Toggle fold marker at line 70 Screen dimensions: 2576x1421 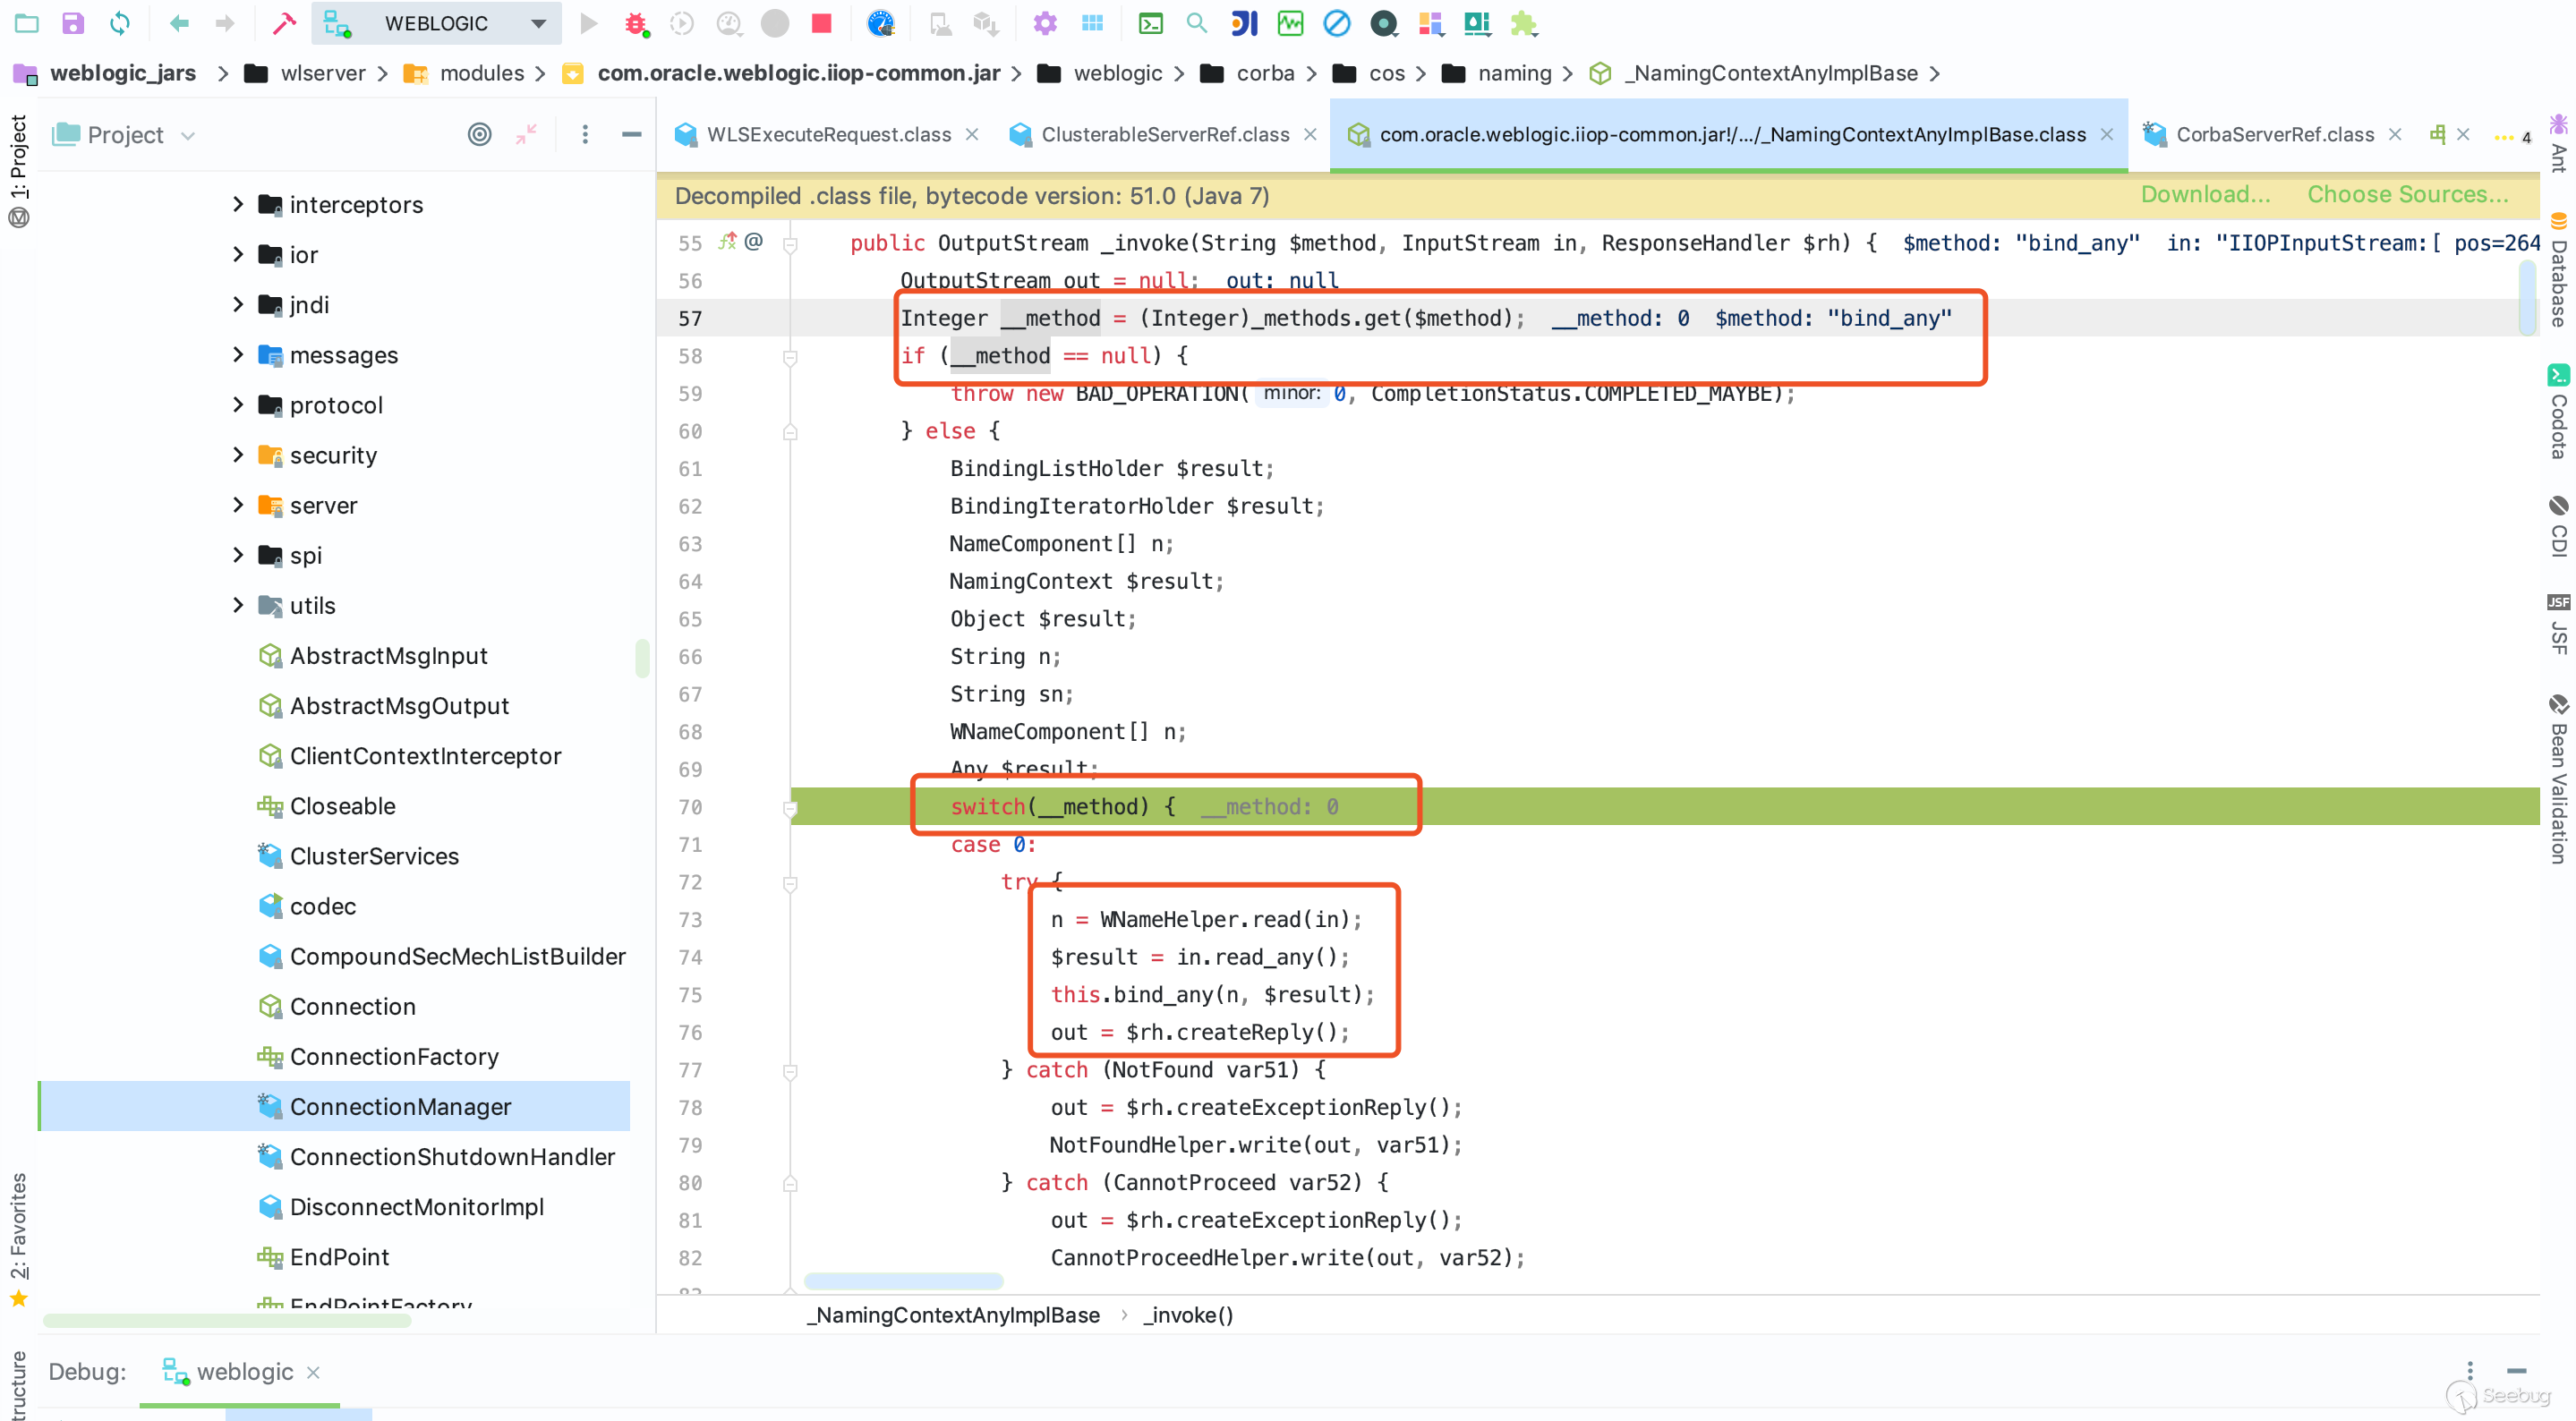tap(790, 807)
